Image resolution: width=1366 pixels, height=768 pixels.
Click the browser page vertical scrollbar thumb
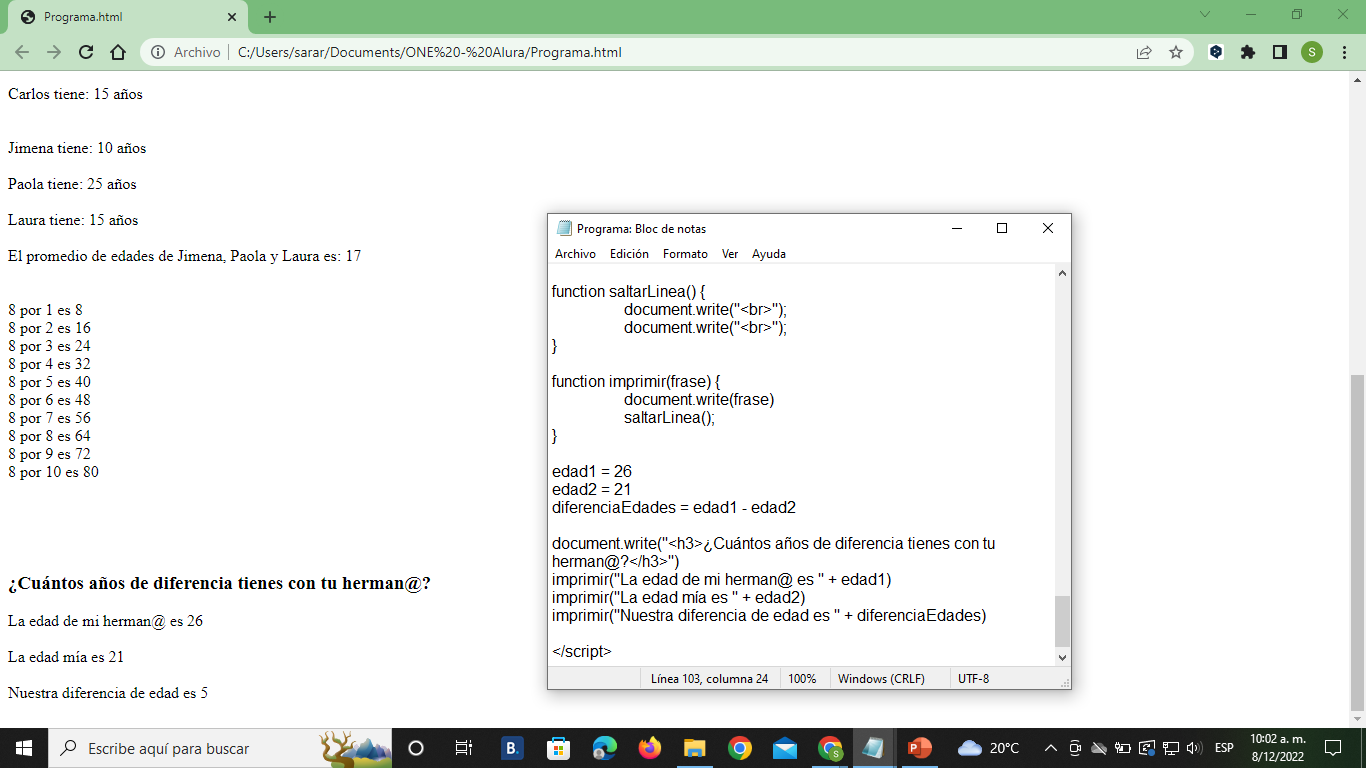(1357, 541)
